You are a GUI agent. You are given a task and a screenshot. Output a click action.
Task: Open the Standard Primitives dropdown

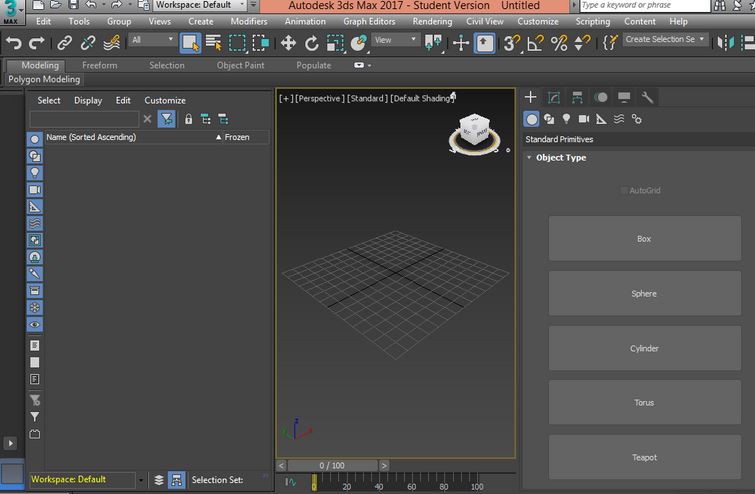639,139
